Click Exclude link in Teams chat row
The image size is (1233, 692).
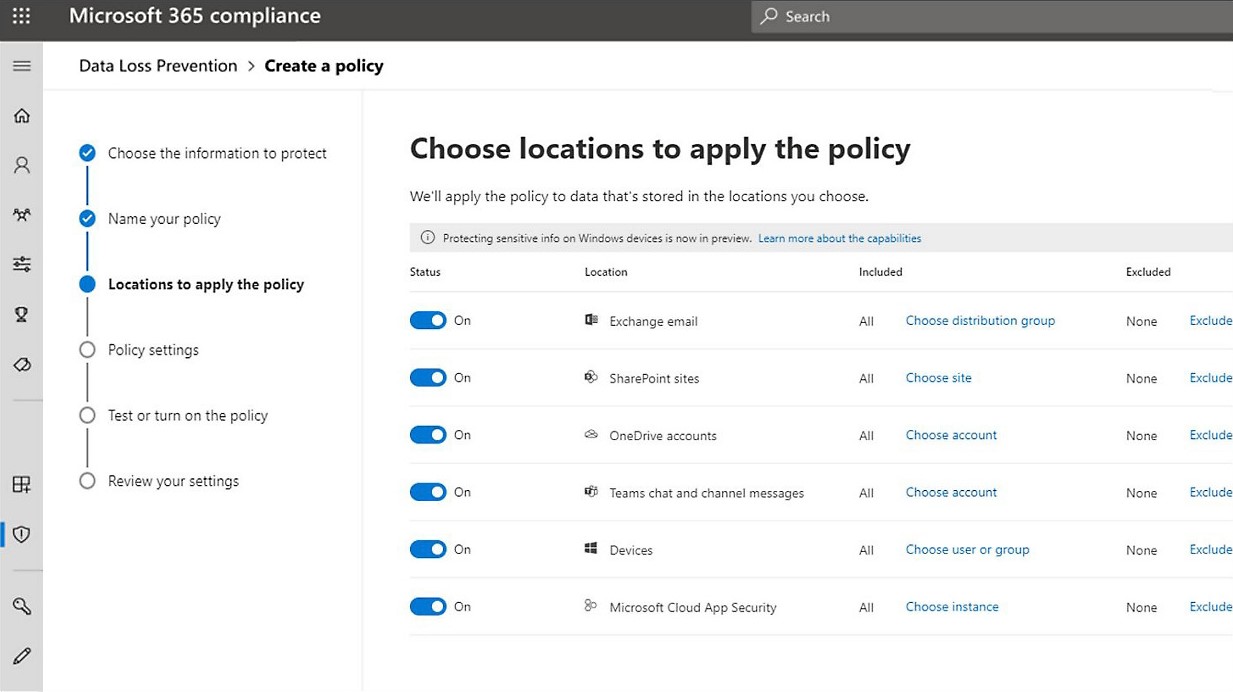(1211, 492)
